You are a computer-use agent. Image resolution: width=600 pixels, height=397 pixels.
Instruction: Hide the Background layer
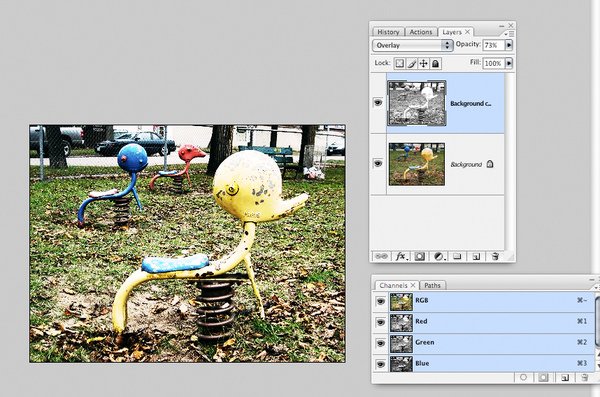coord(378,163)
